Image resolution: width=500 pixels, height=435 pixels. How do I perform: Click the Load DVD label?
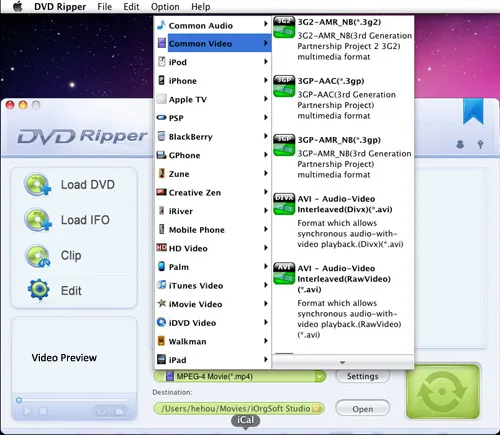point(88,185)
